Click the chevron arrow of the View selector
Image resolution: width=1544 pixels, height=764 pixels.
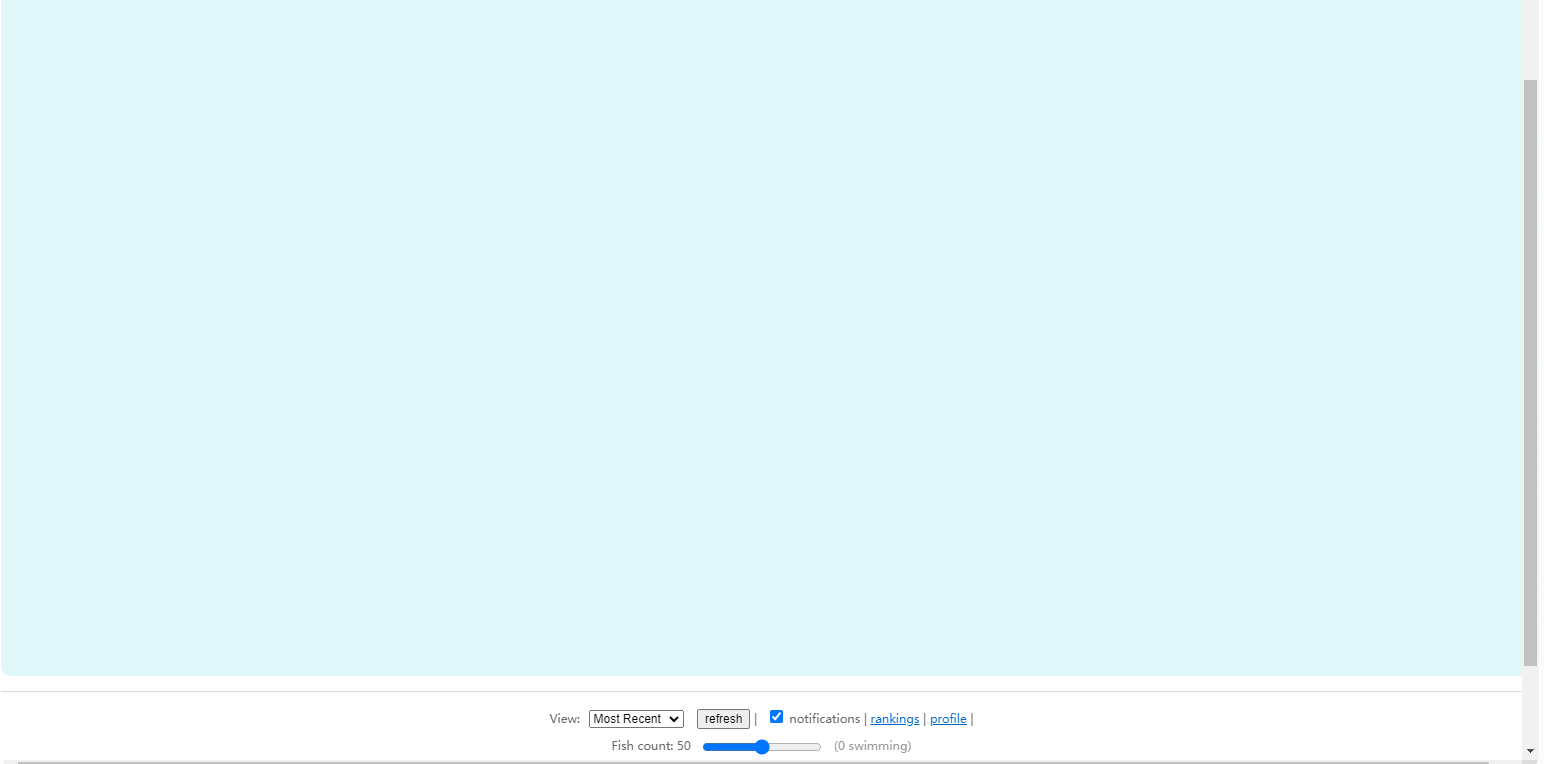tap(675, 719)
